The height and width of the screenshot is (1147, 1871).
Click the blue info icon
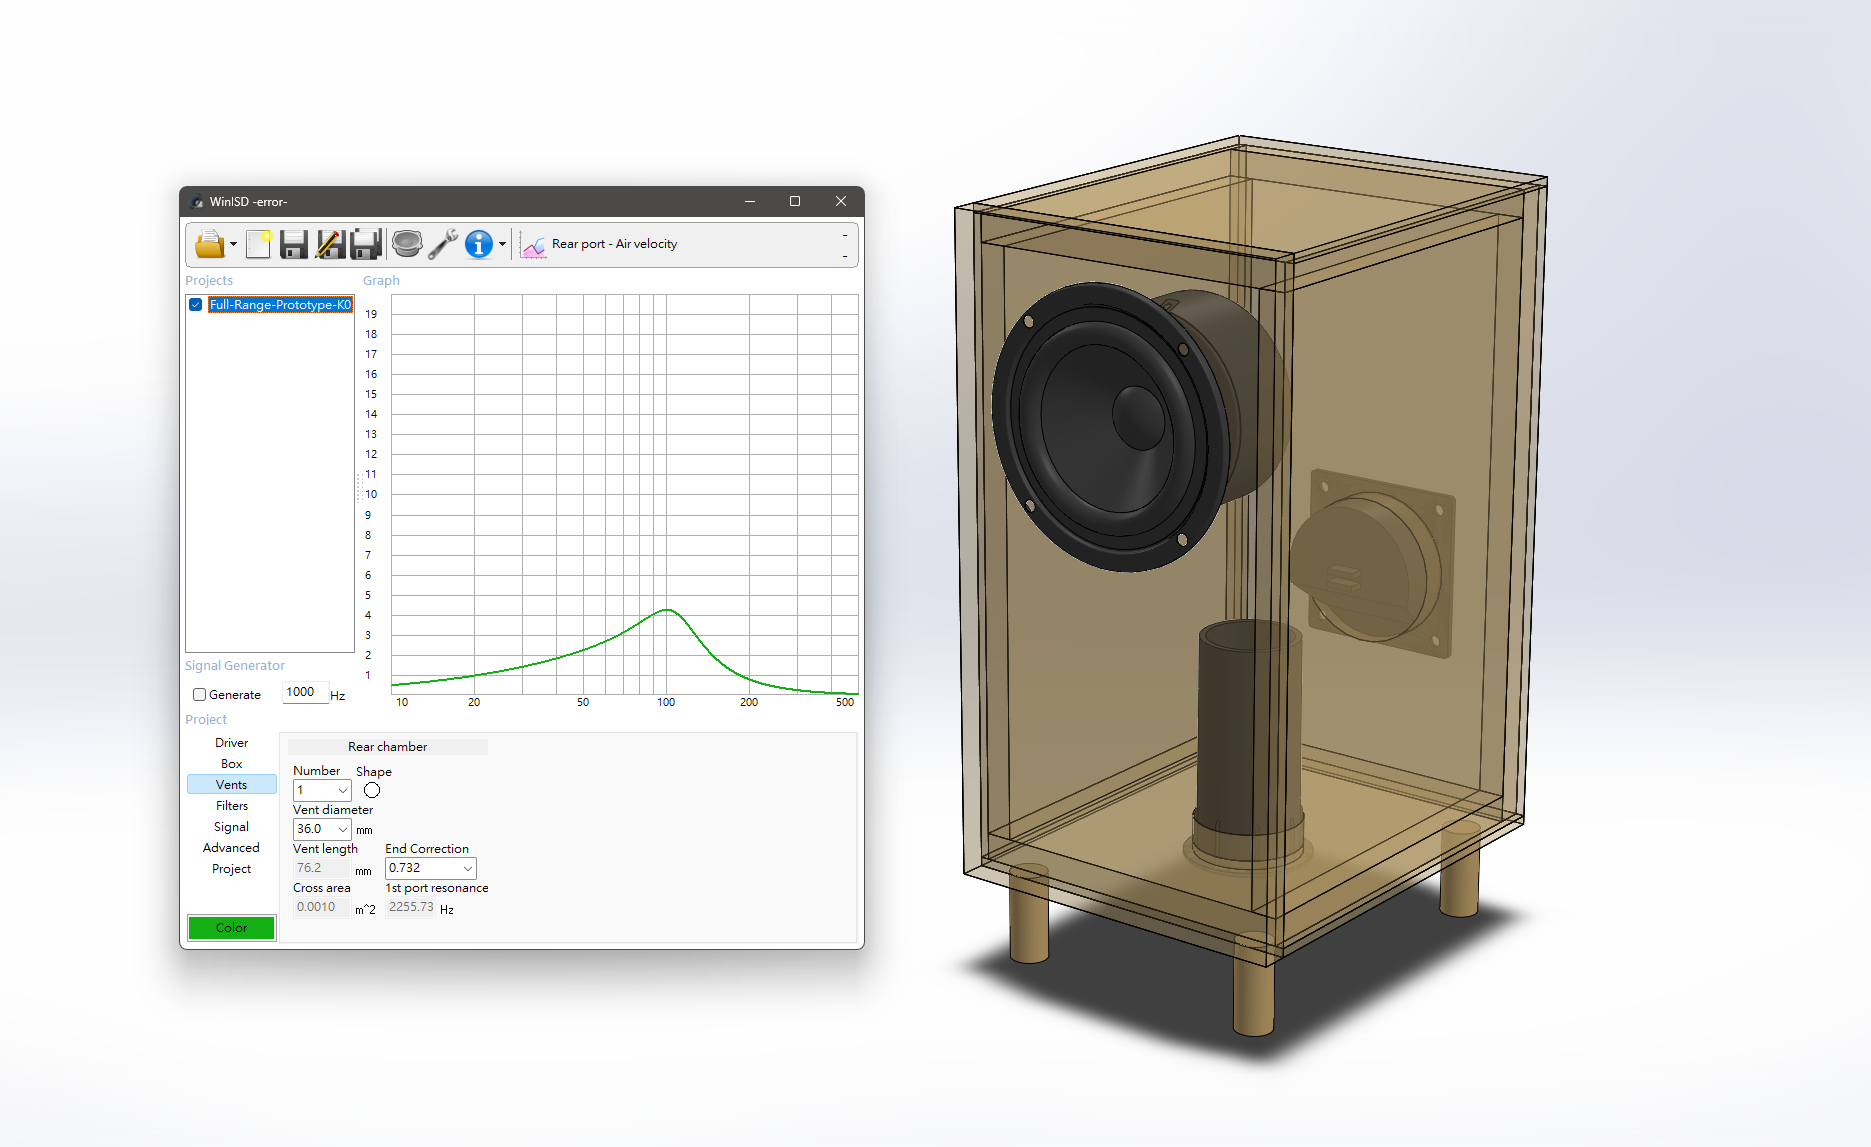click(x=479, y=244)
